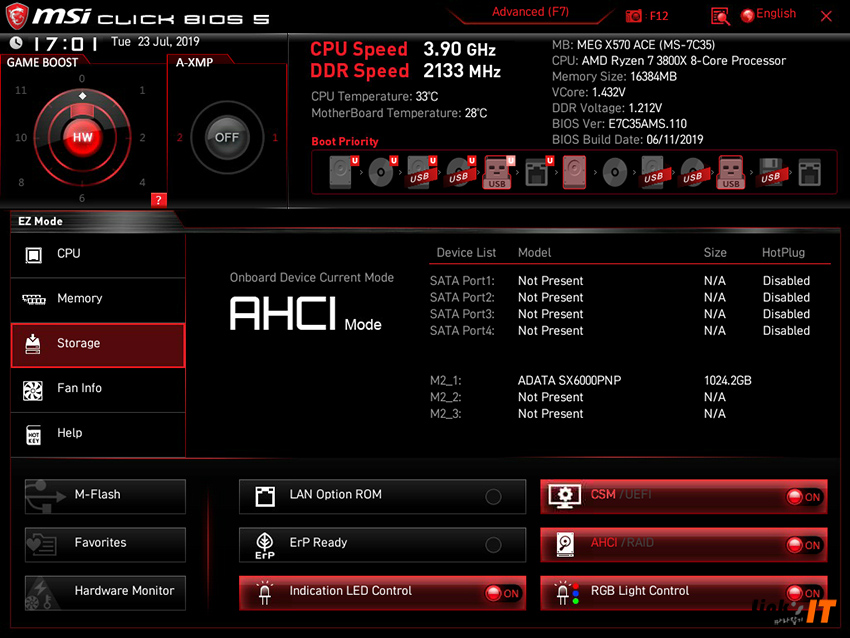Click the SATA Port4 row label
This screenshot has width=850, height=638.
tap(462, 331)
